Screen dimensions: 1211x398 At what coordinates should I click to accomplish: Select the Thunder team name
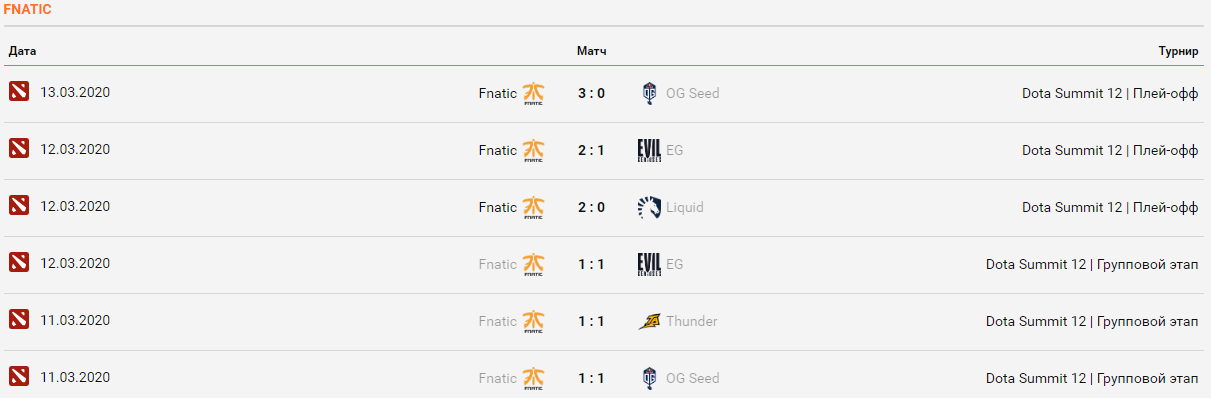tap(692, 321)
